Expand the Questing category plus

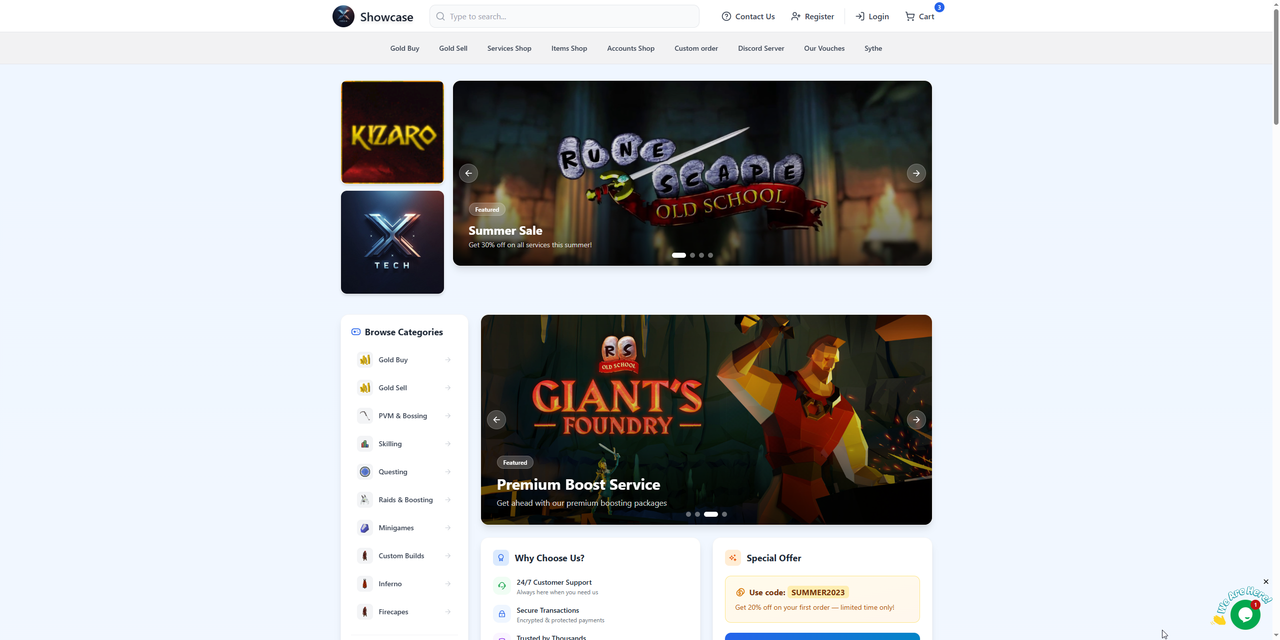pos(449,472)
